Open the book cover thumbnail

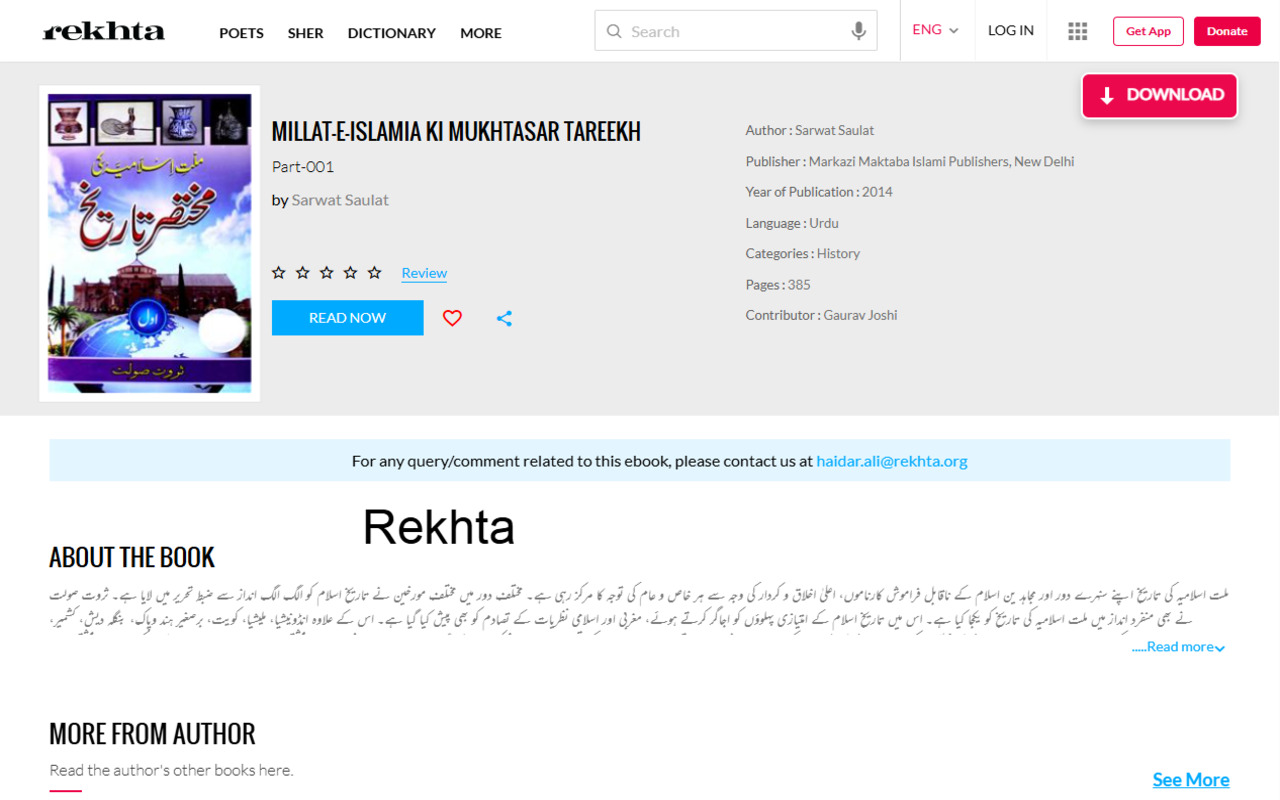(150, 243)
